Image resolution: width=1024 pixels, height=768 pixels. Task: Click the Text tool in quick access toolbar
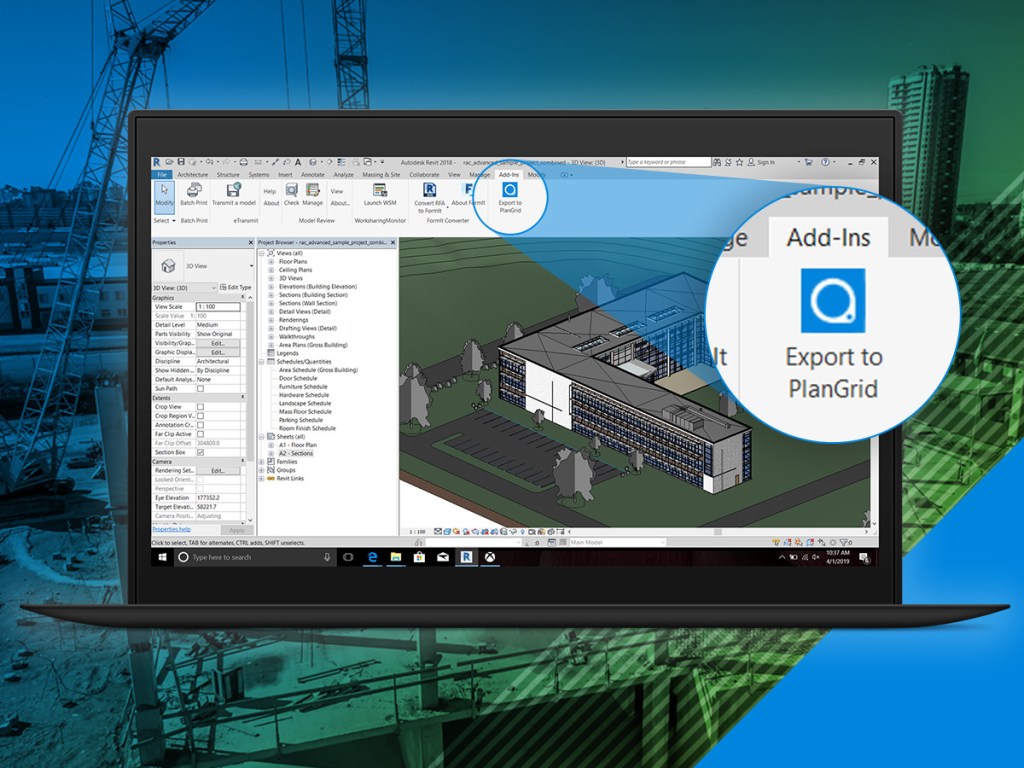pyautogui.click(x=298, y=162)
